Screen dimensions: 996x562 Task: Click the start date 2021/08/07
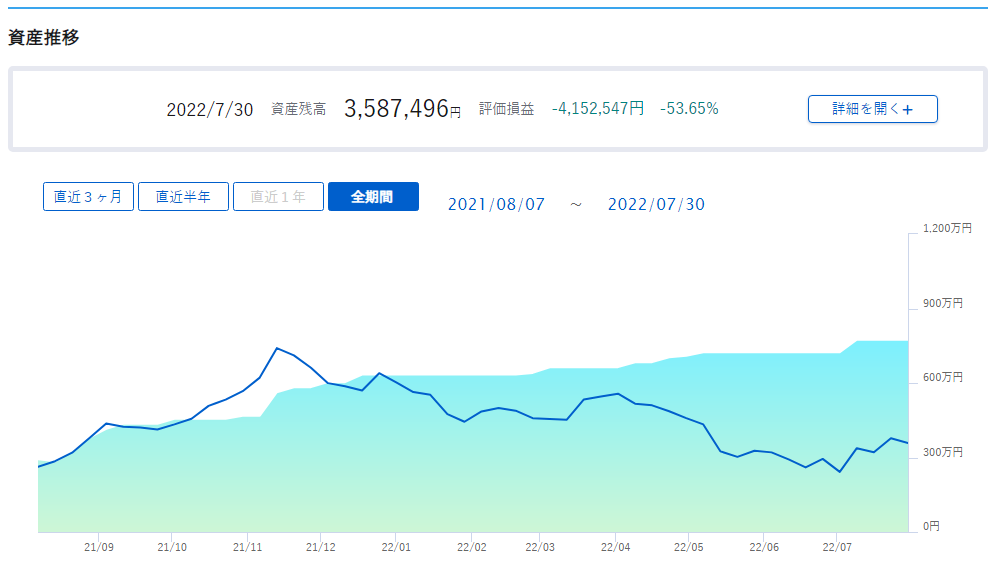496,204
